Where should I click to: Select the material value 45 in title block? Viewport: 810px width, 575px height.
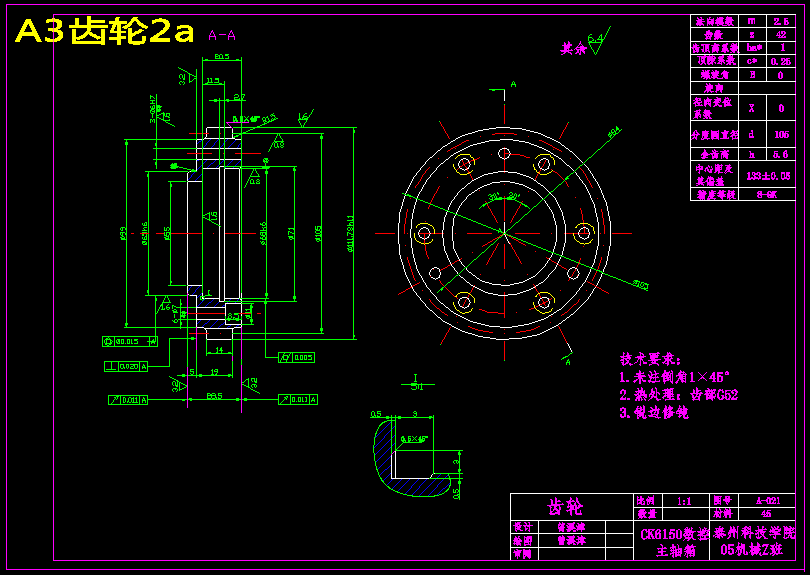[766, 514]
